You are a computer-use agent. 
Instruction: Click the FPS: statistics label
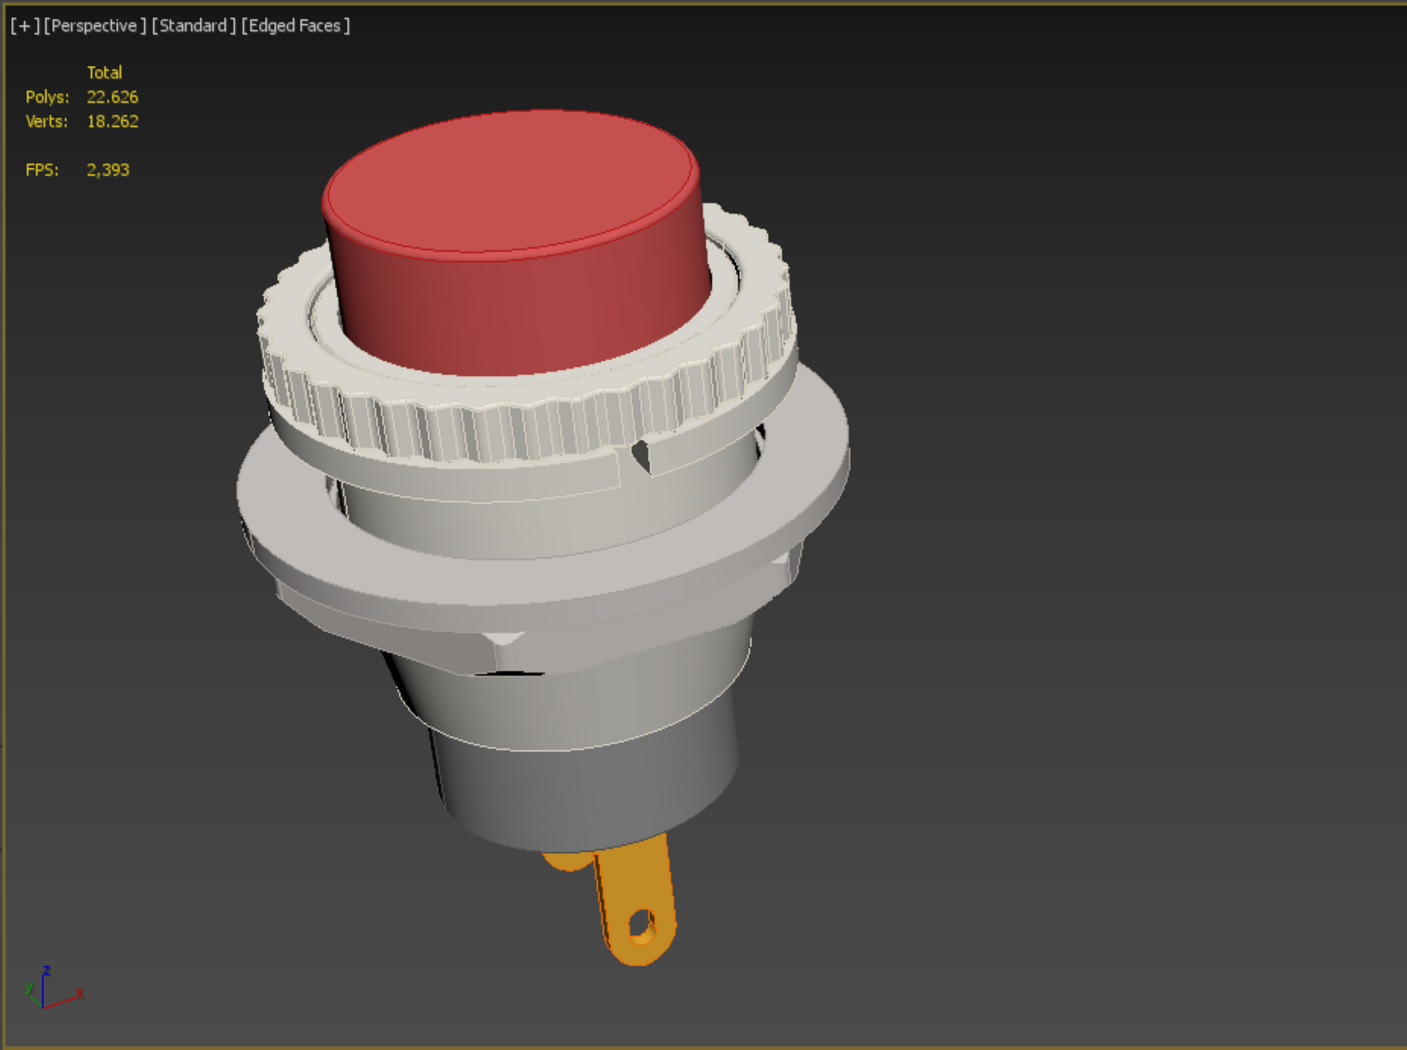pos(42,170)
